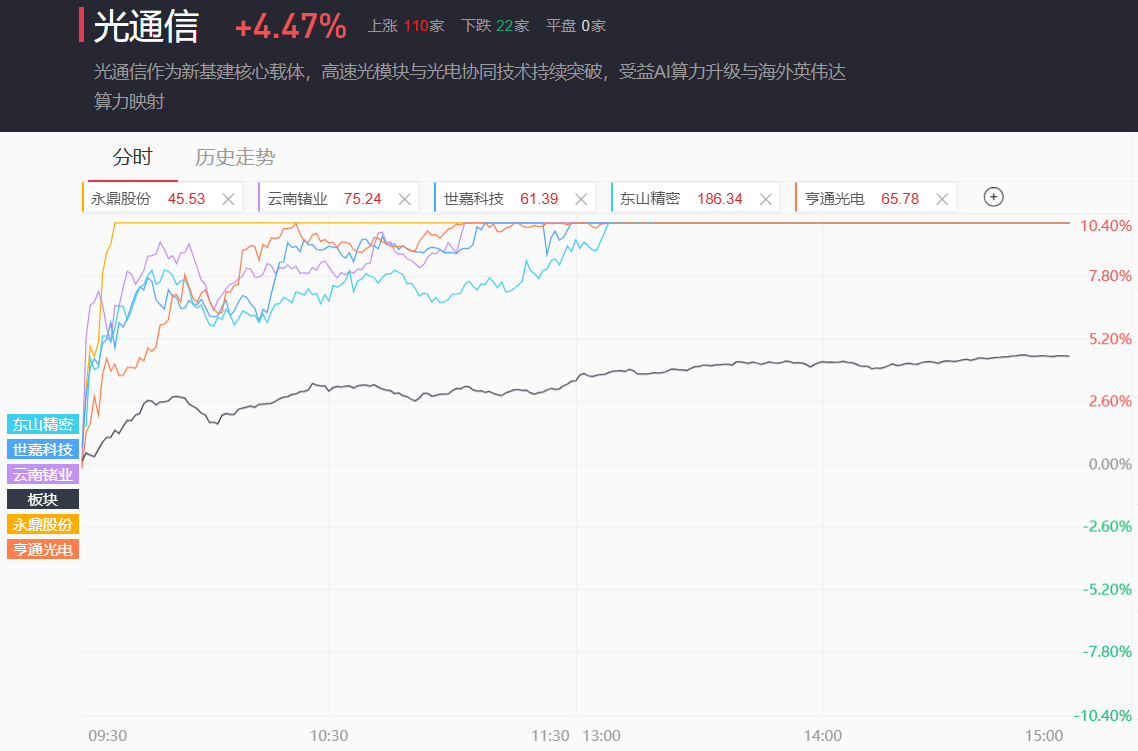
Task: Switch to the 分时 tab
Action: point(133,157)
